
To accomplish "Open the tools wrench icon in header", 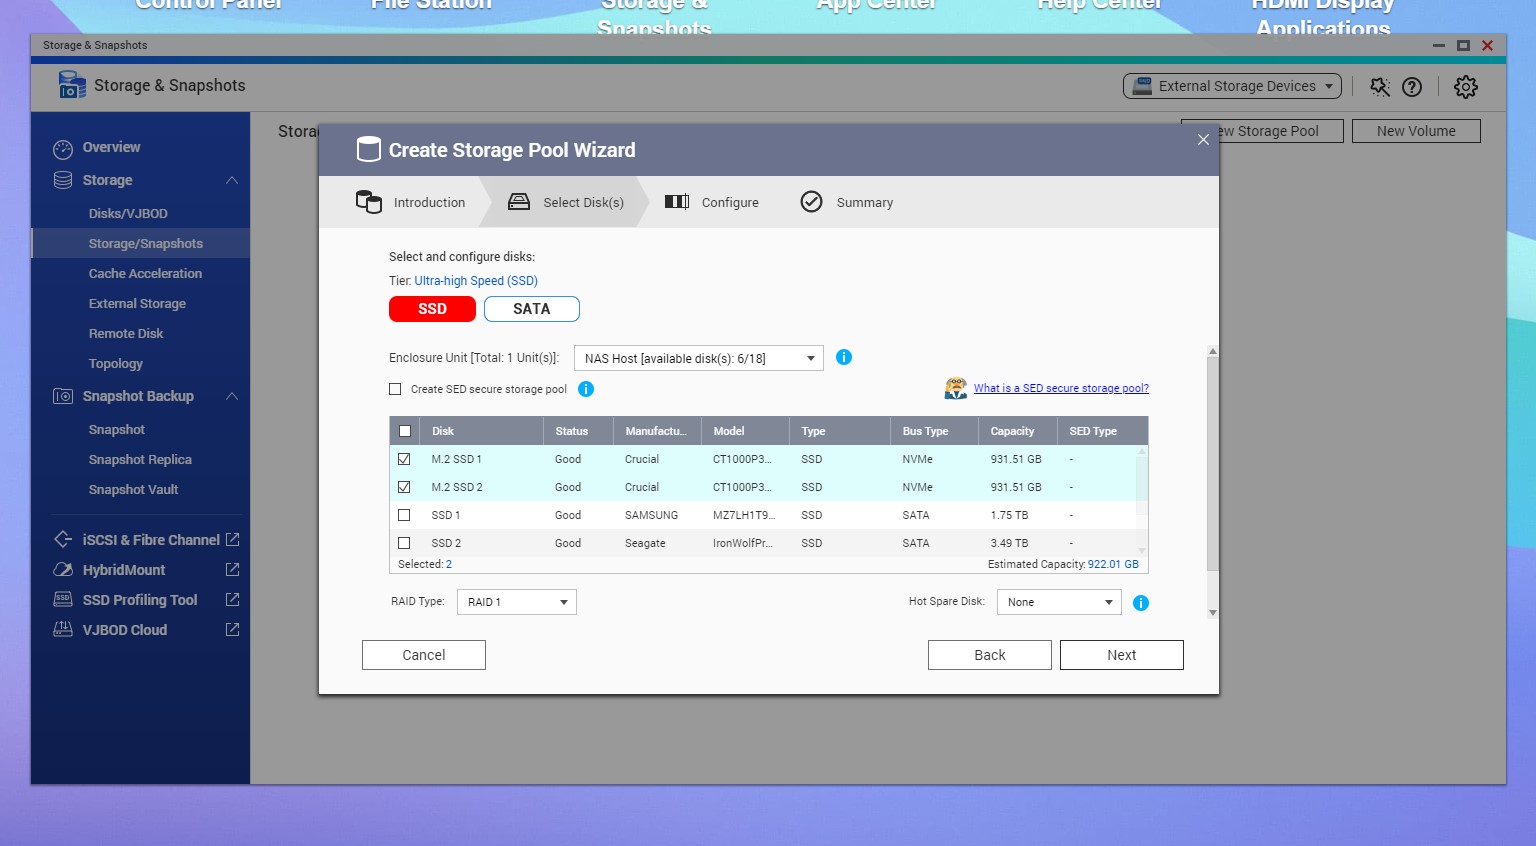I will click(x=1380, y=87).
